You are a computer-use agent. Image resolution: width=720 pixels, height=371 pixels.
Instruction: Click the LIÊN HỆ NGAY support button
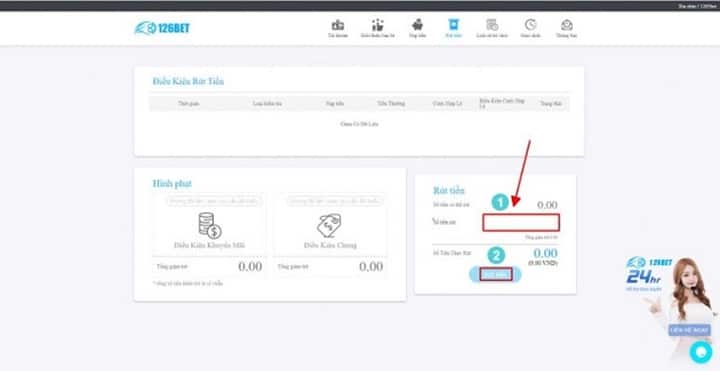coord(689,330)
